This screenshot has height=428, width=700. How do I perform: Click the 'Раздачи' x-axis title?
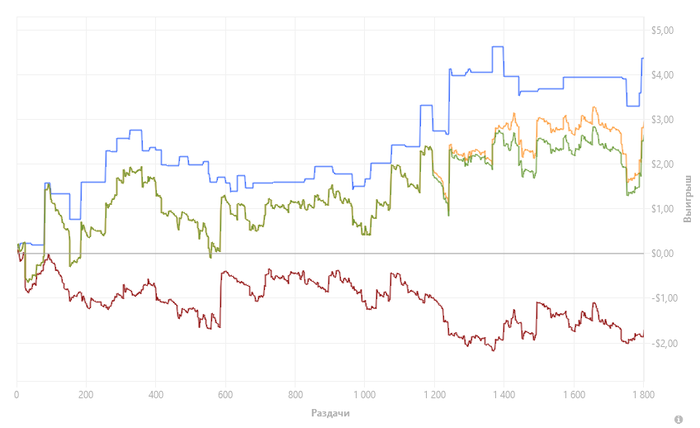[329, 412]
